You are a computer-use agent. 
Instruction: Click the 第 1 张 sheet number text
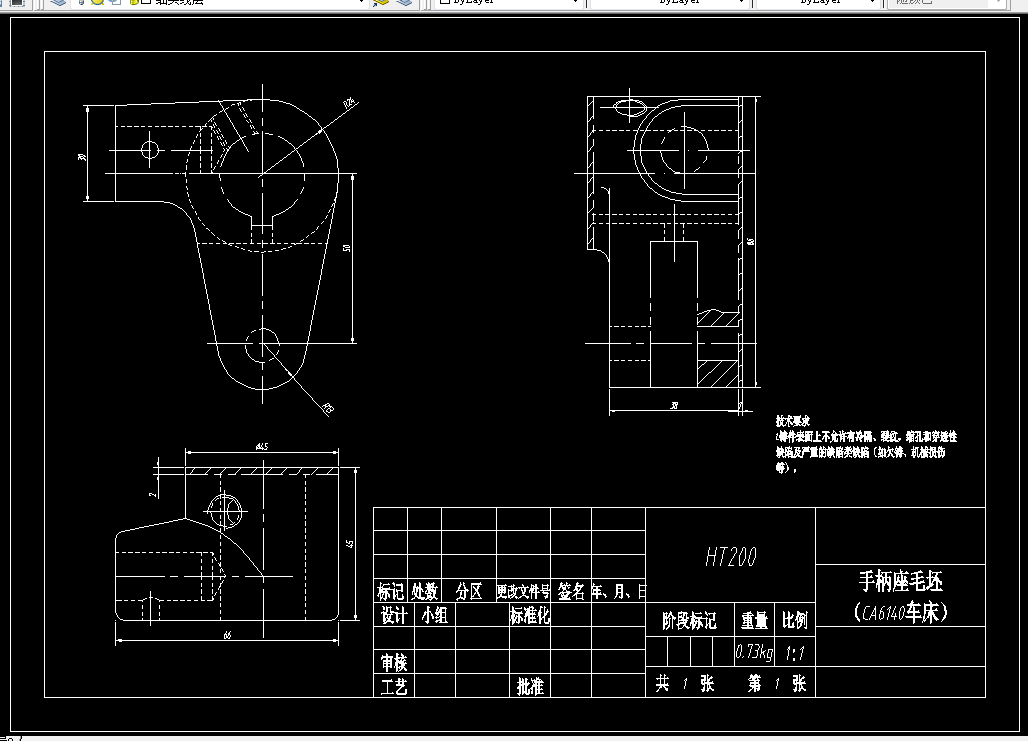coord(777,684)
